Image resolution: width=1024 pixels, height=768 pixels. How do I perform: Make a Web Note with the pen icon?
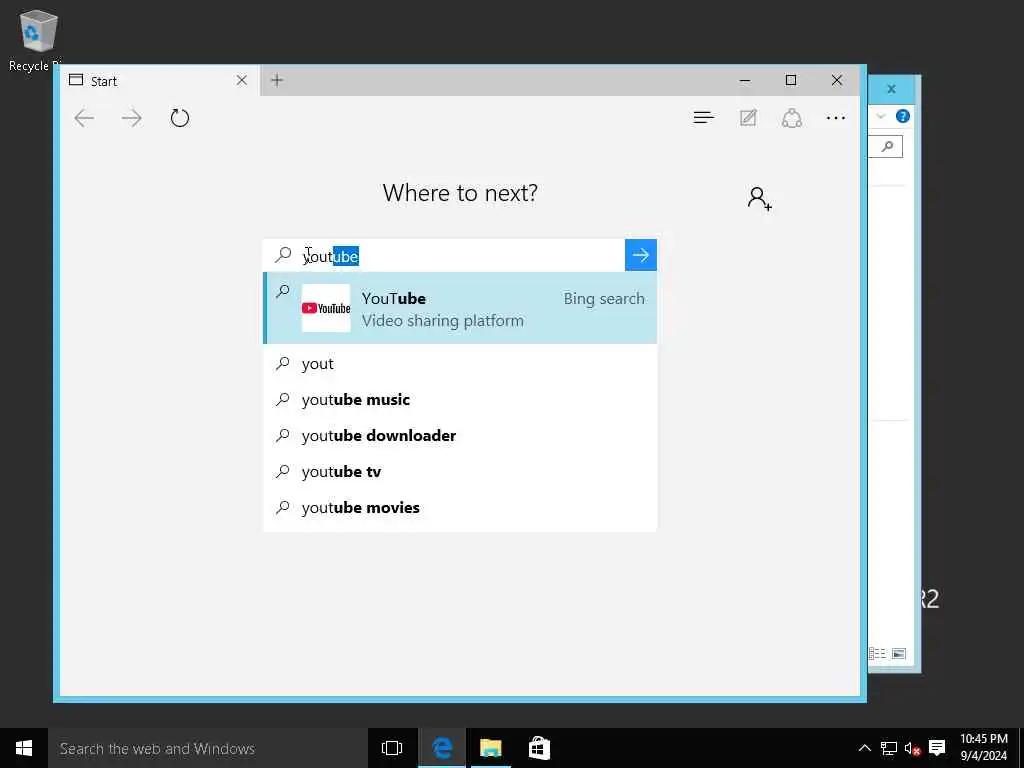[x=748, y=118]
